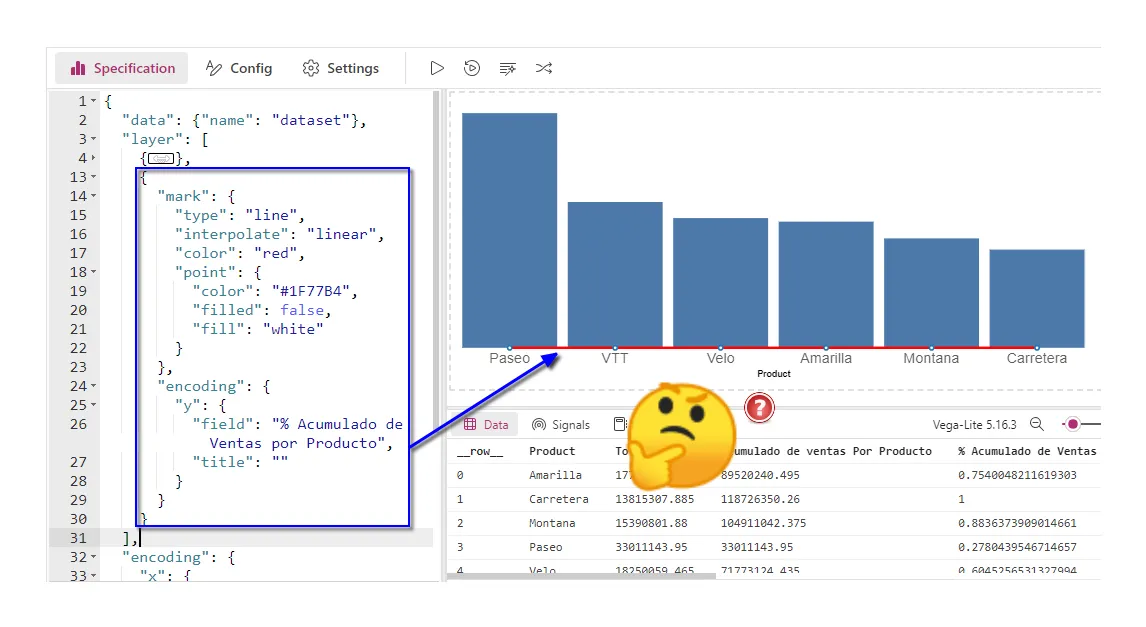Screen dimensions: 1146x627
Task: Click the Apply changes play icon
Action: (x=437, y=68)
